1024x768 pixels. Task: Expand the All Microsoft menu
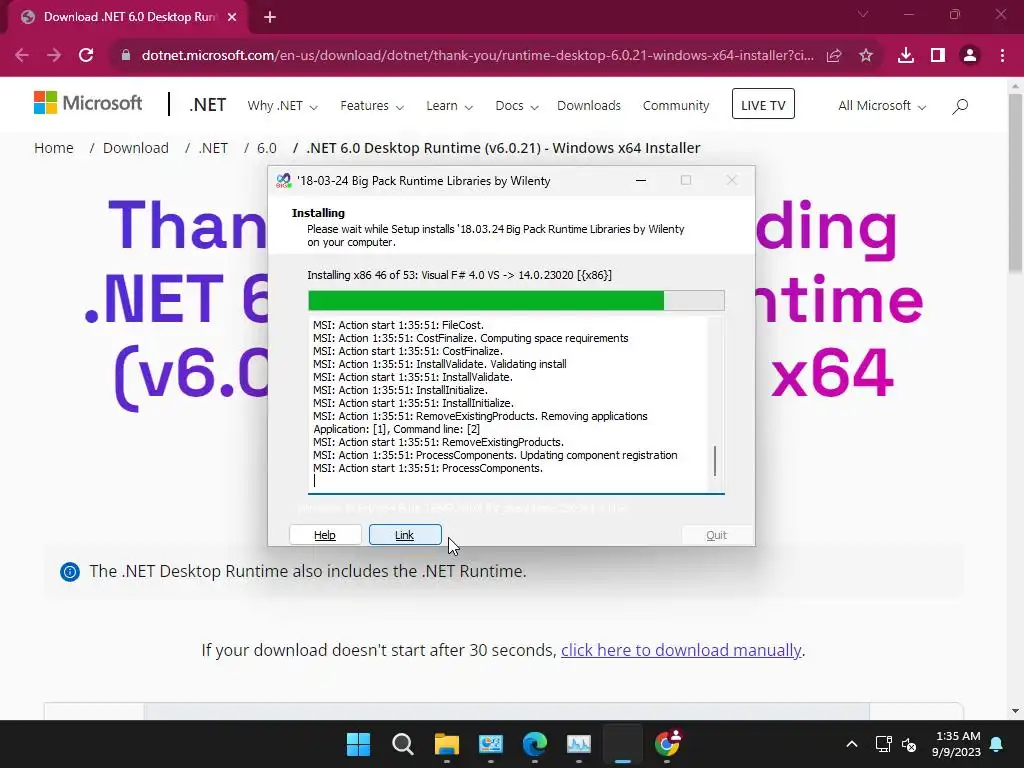pos(882,106)
